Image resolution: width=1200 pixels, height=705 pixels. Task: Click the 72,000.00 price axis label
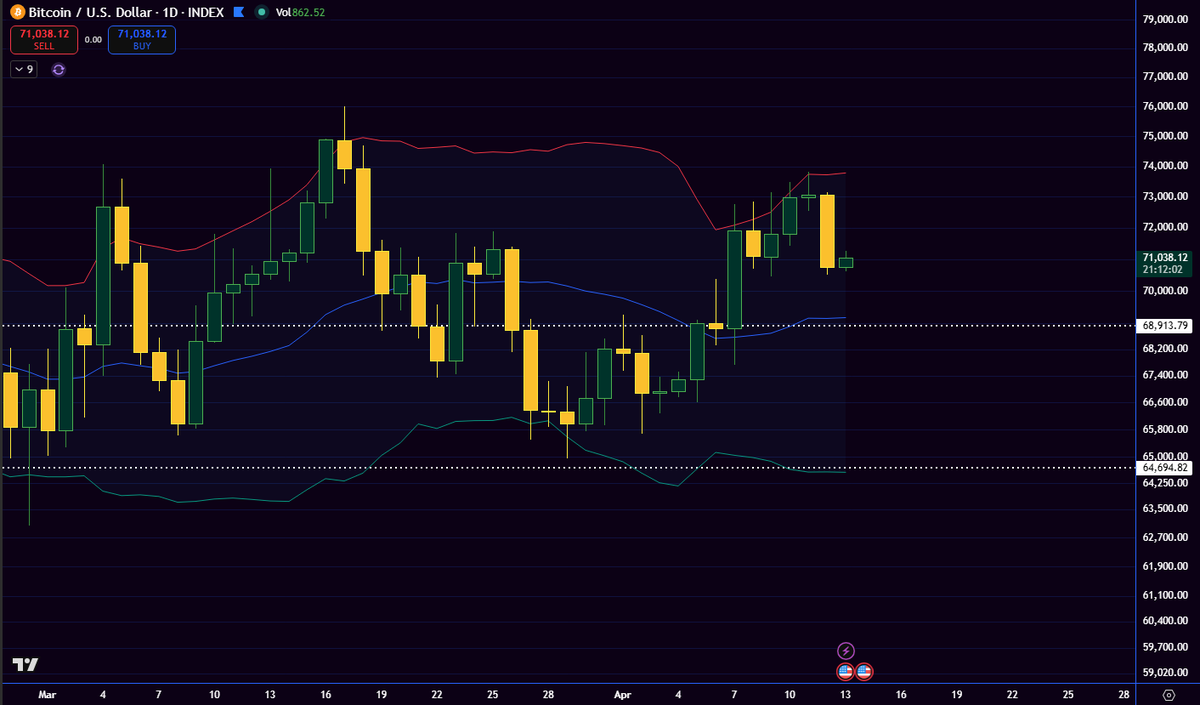point(1165,227)
